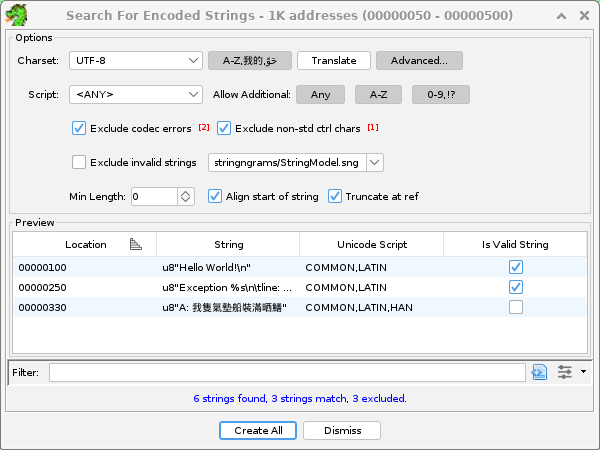The width and height of the screenshot is (600, 450).
Task: Toggle Exclude non-std ctrl chars checkbox
Action: click(224, 128)
